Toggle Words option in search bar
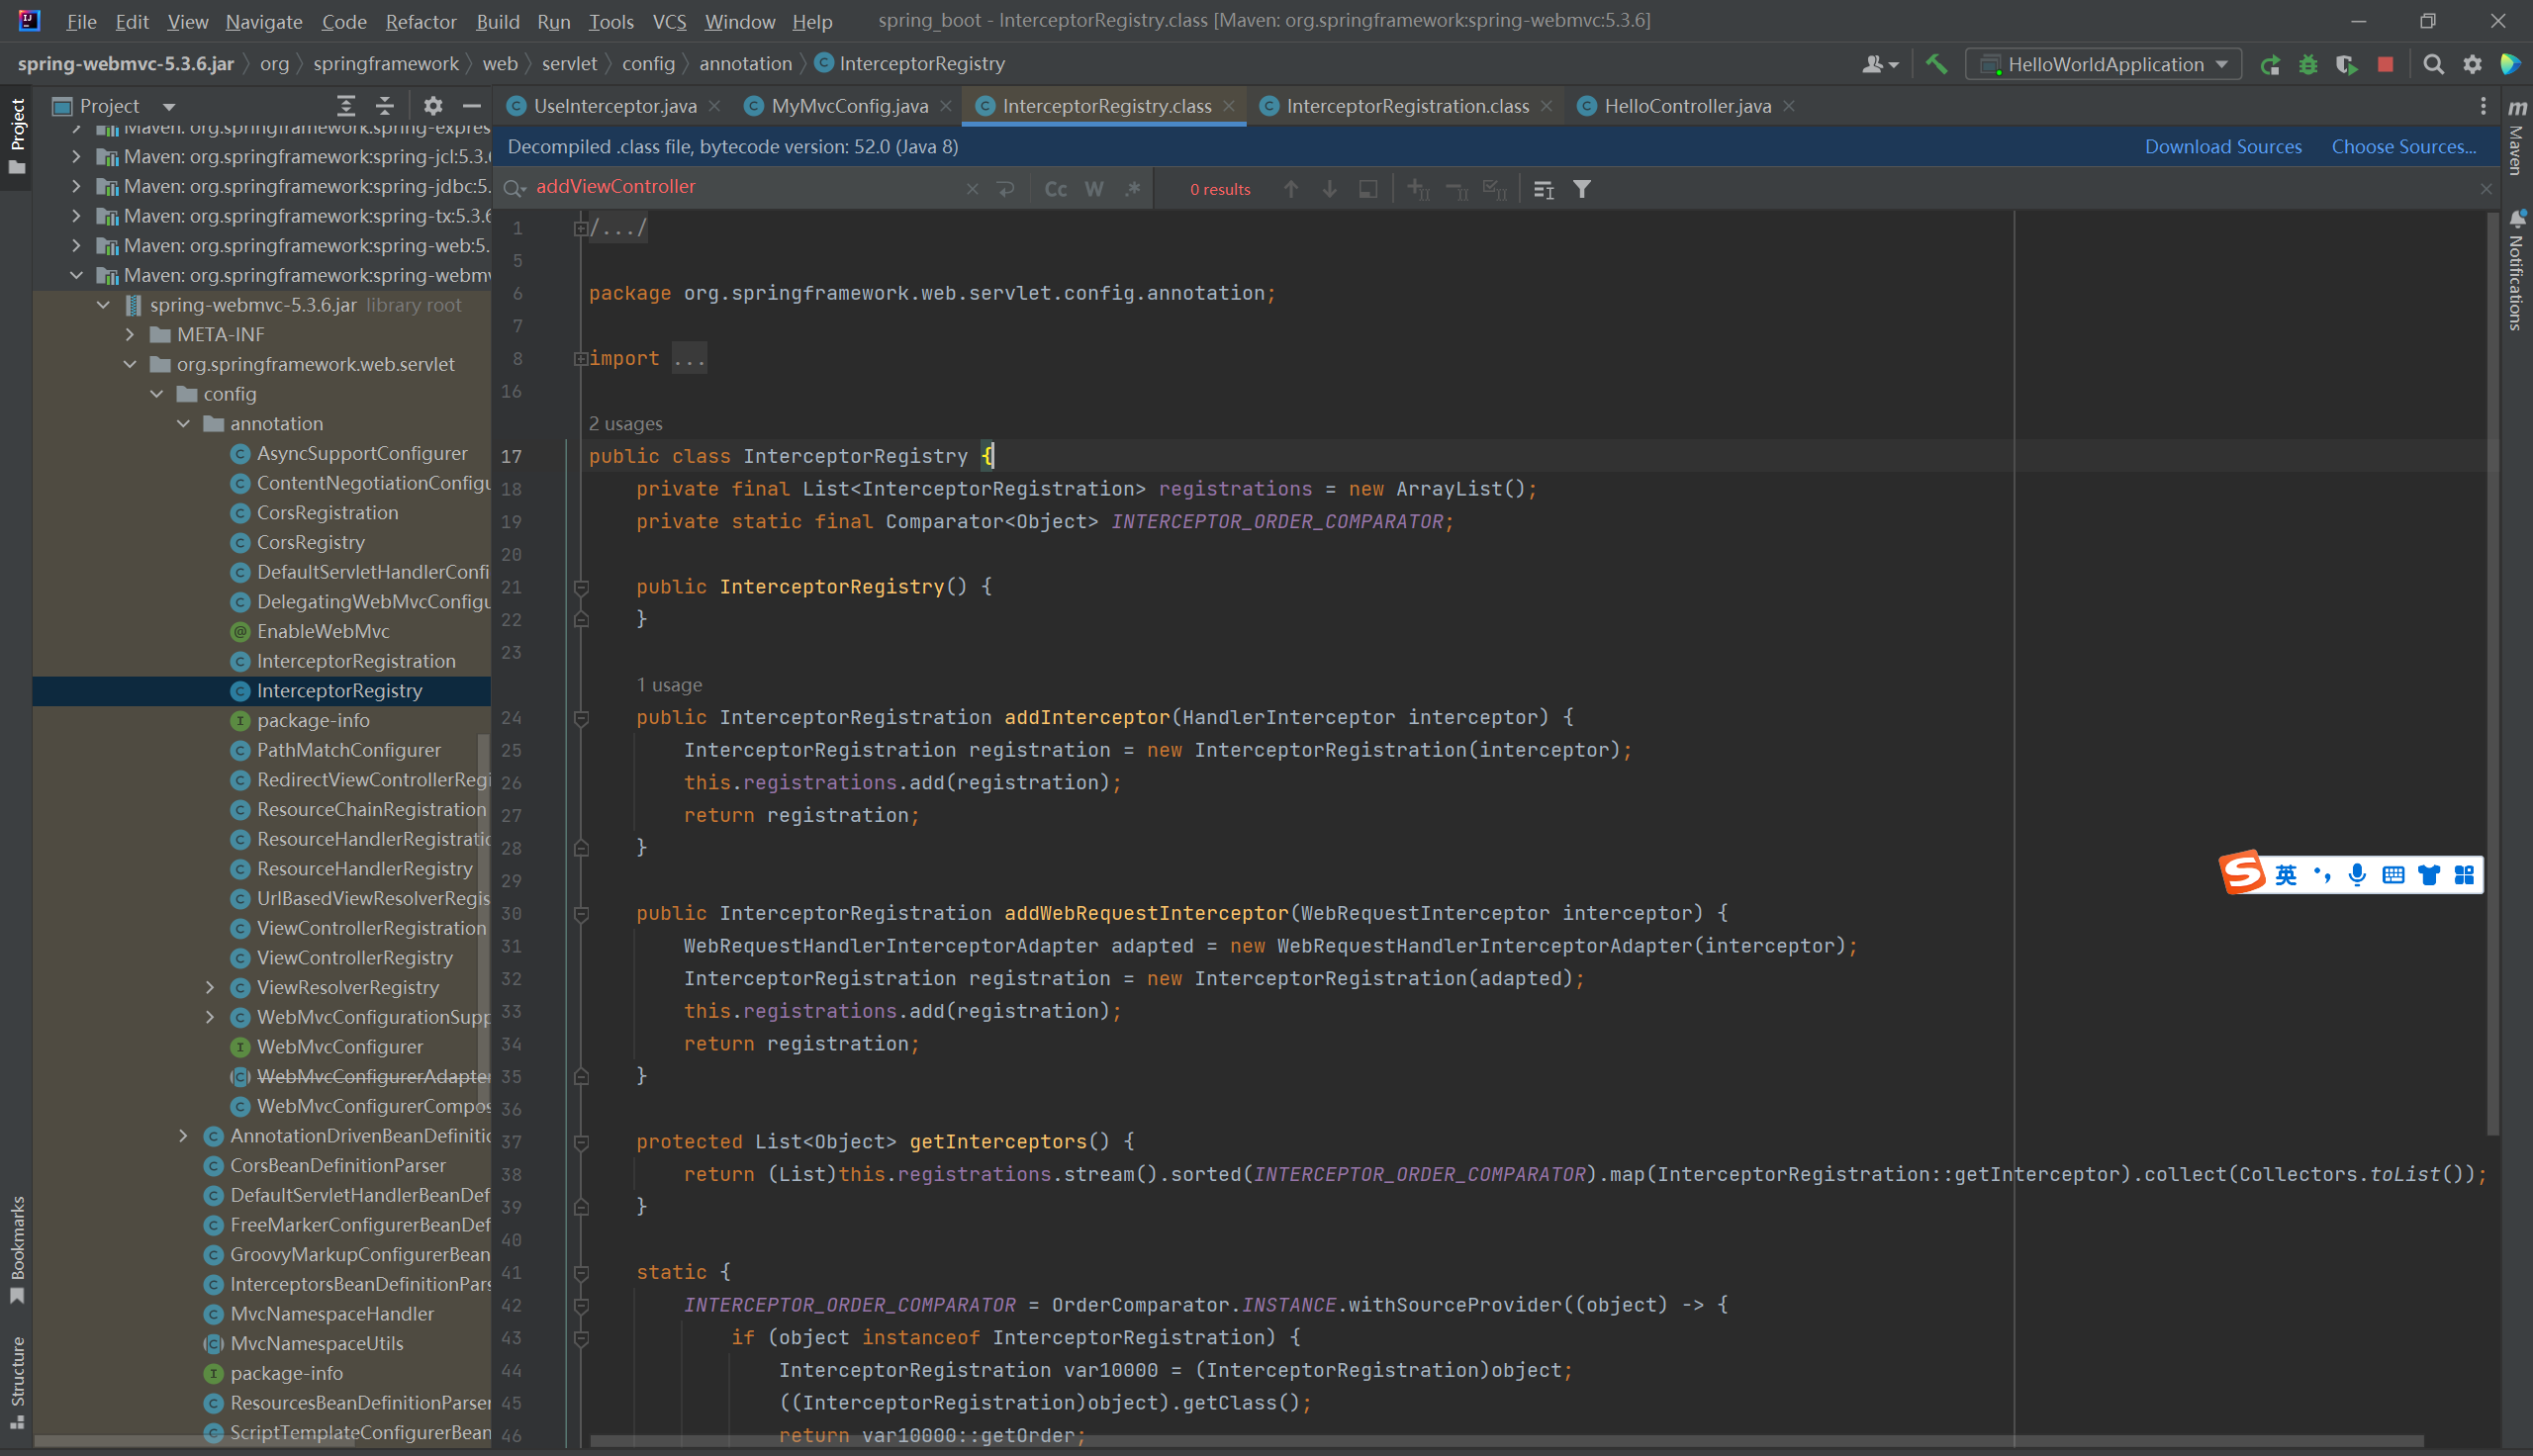 pyautogui.click(x=1094, y=189)
